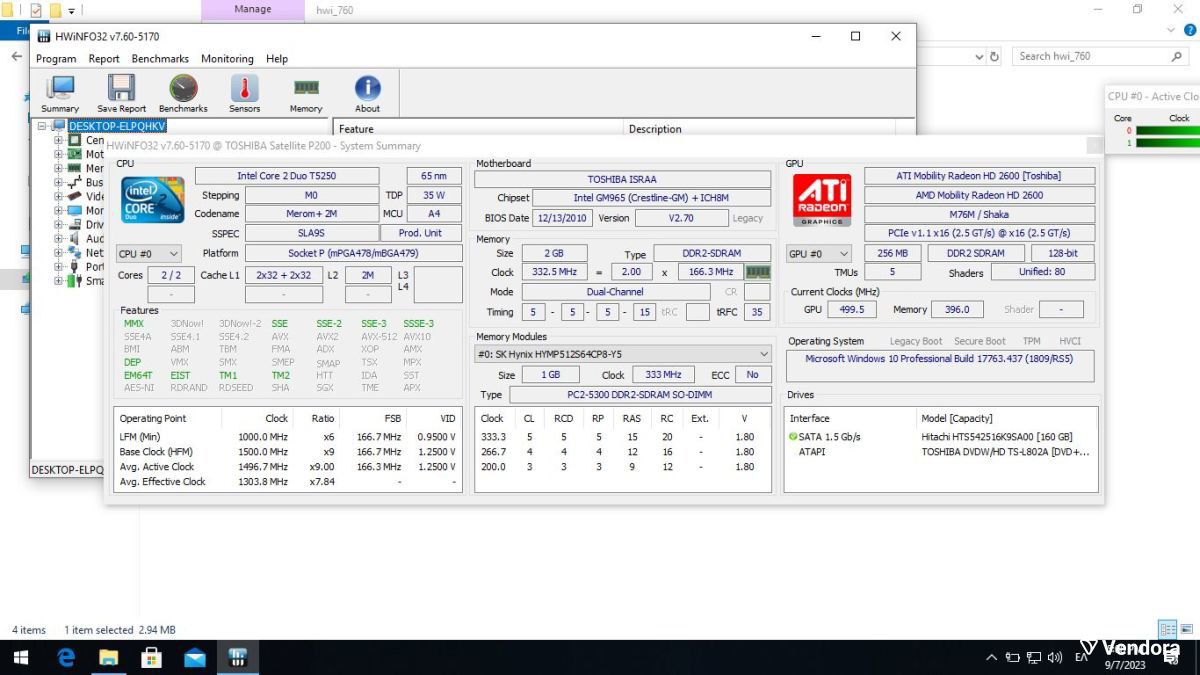The width and height of the screenshot is (1200, 675).
Task: Expand the Bus tree node
Action: [x=58, y=182]
